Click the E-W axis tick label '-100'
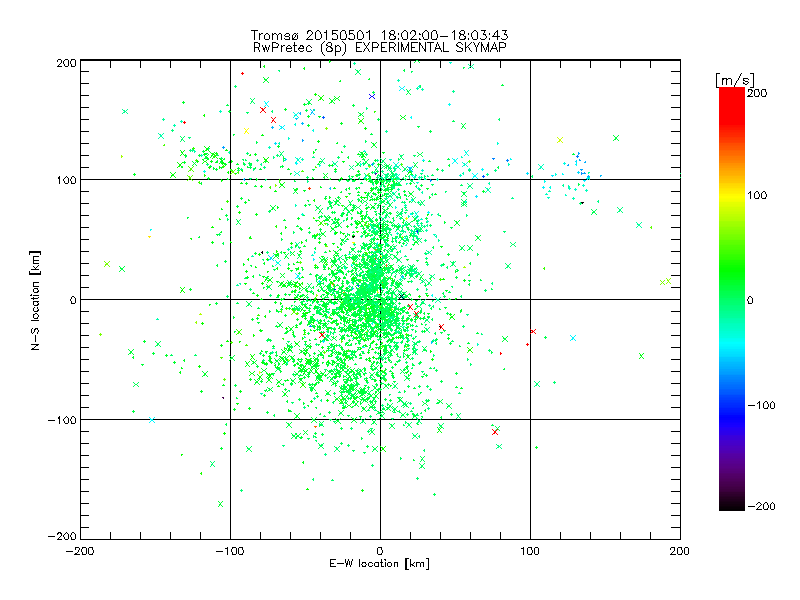 (x=230, y=551)
